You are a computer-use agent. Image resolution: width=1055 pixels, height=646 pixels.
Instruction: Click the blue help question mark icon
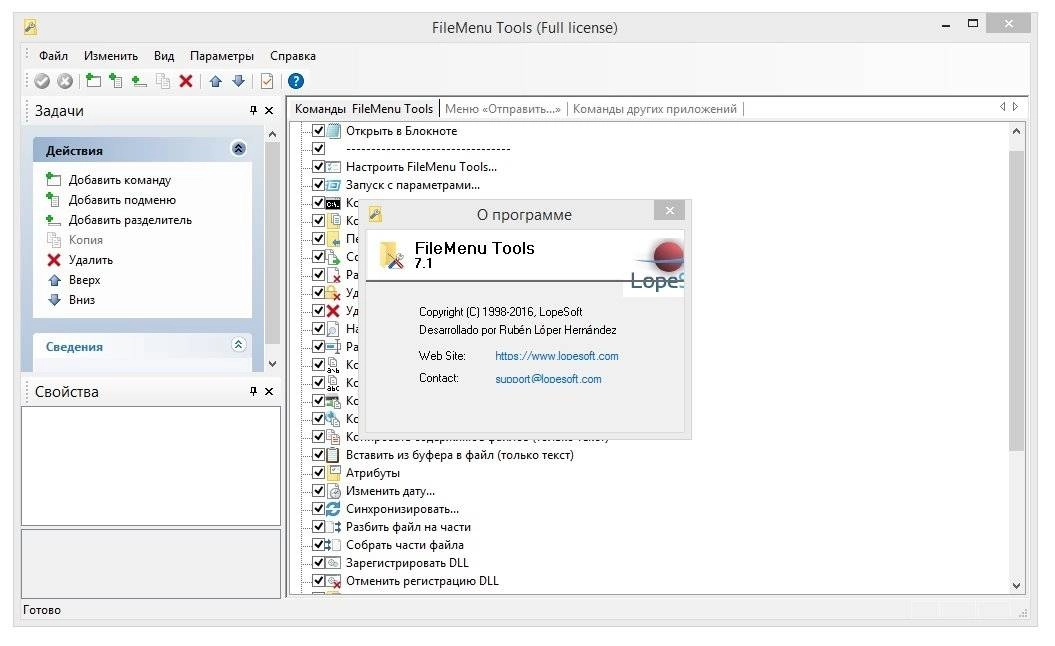point(295,81)
